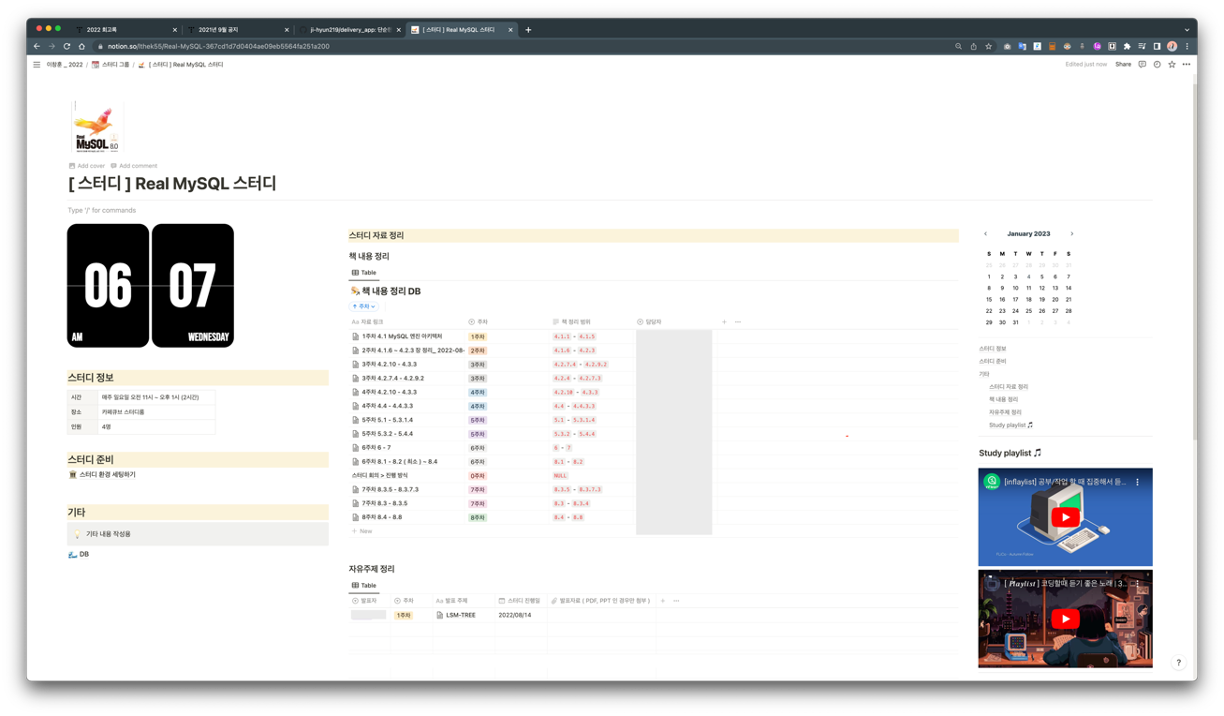Screen dimensions: 1224x716
Task: Open the 주차 sort dropdown chip
Action: tap(363, 306)
